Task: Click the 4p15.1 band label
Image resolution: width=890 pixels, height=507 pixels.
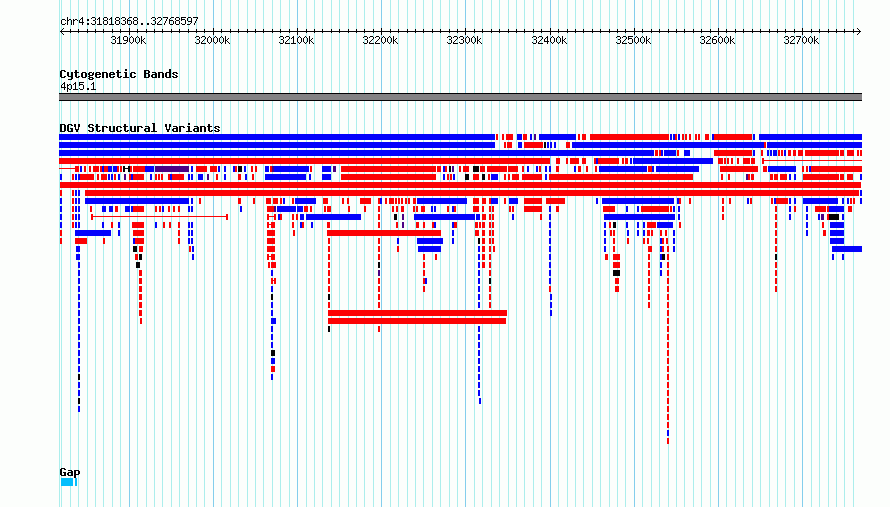Action: [78, 86]
